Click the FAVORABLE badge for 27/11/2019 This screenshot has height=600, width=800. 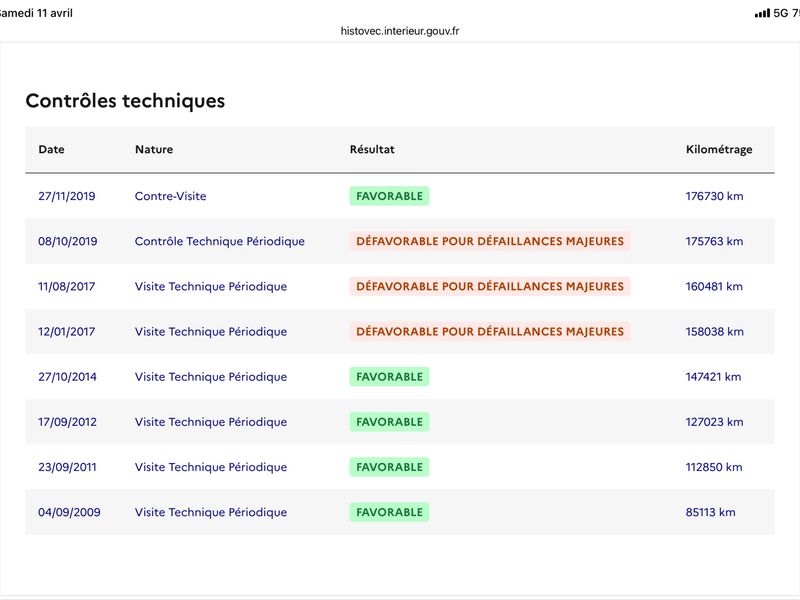coord(389,196)
